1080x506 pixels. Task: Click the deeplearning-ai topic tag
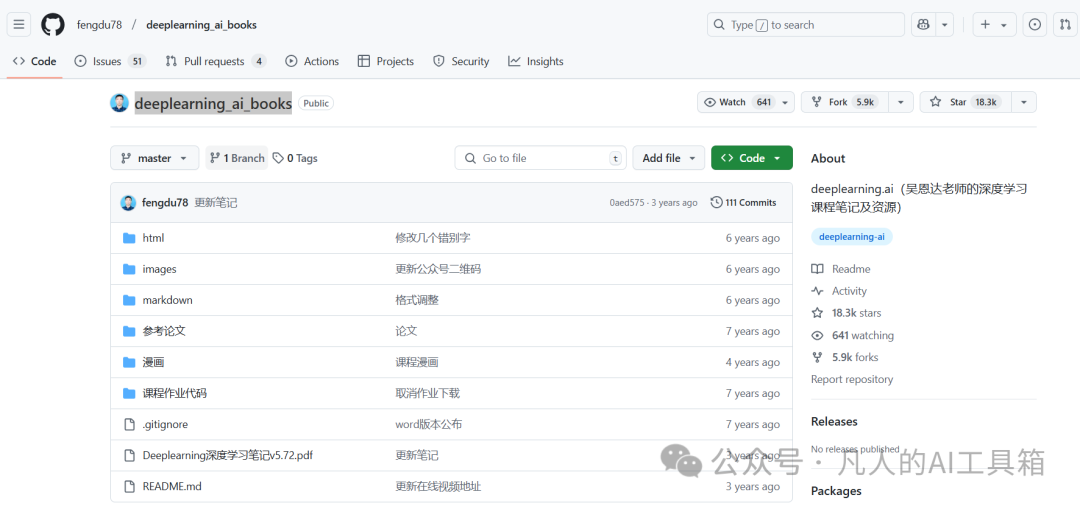coord(851,237)
